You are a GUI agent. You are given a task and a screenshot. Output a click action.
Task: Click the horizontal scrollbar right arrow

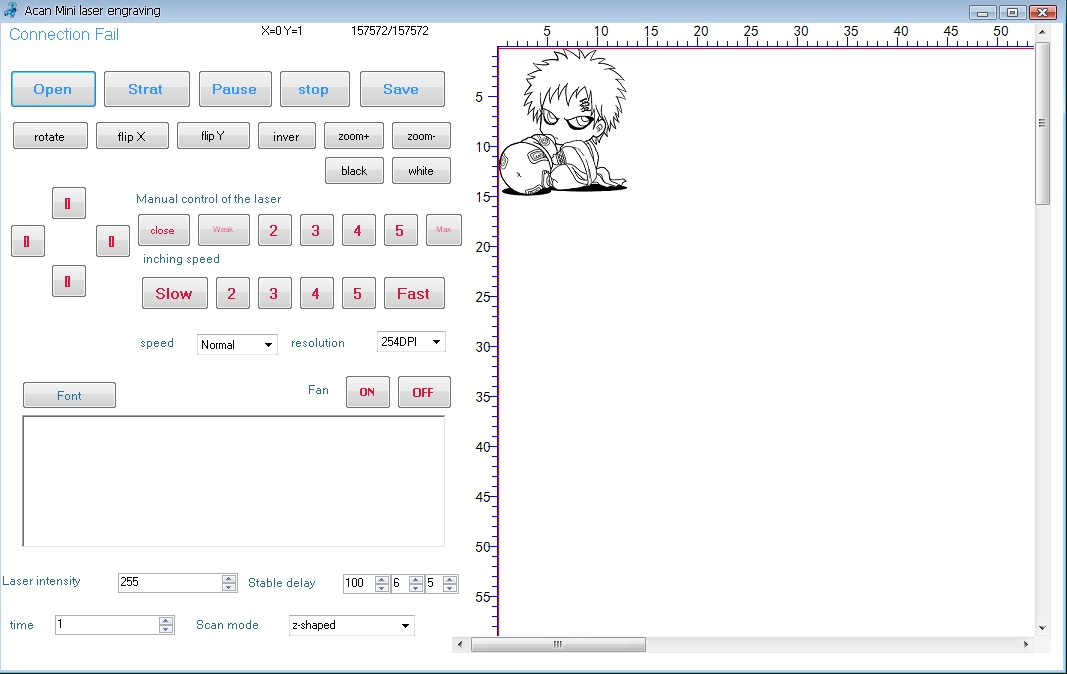tap(1025, 644)
